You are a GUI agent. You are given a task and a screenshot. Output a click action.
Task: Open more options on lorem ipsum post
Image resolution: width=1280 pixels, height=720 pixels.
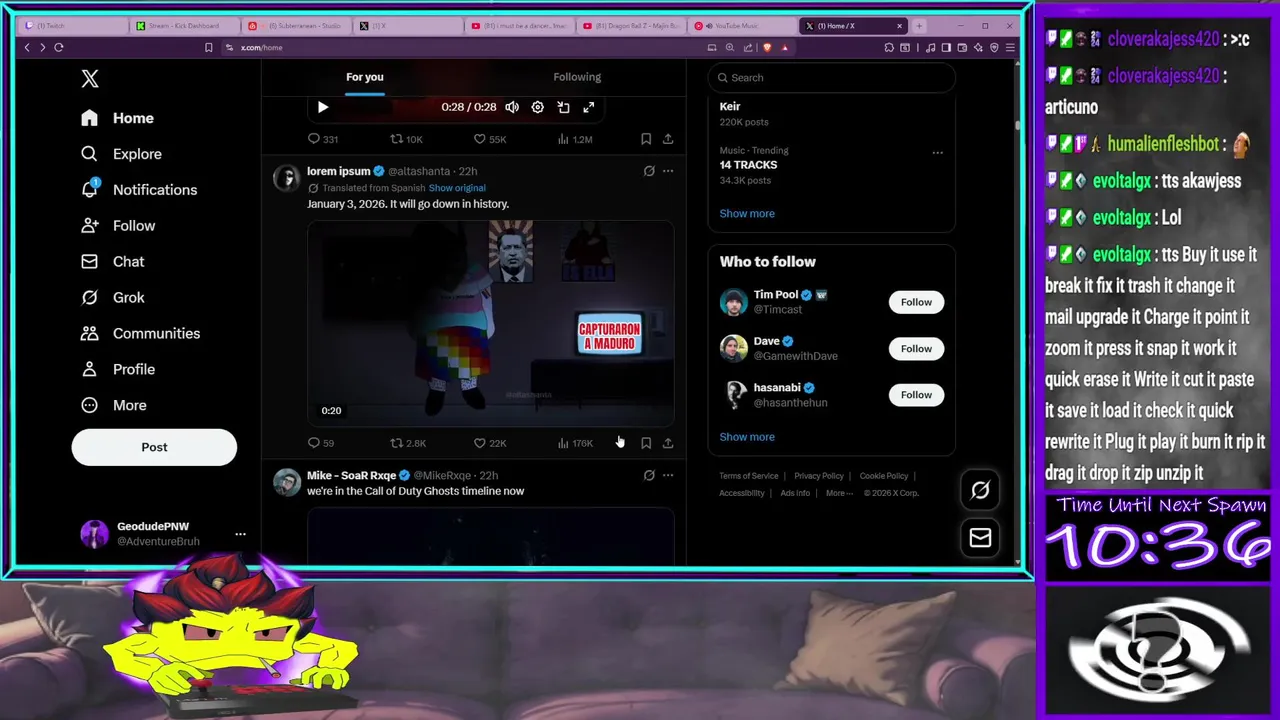668,171
